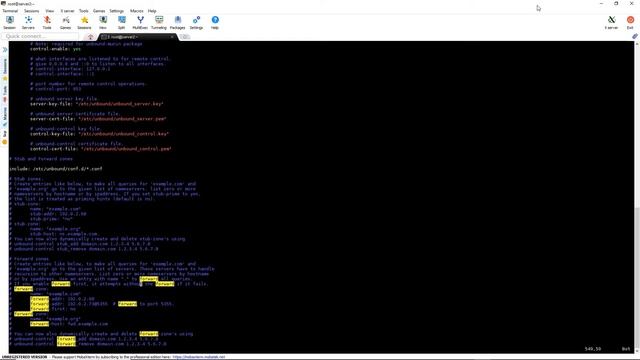Open the Packages toolbar icon
The image size is (640, 360).
(x=178, y=22)
